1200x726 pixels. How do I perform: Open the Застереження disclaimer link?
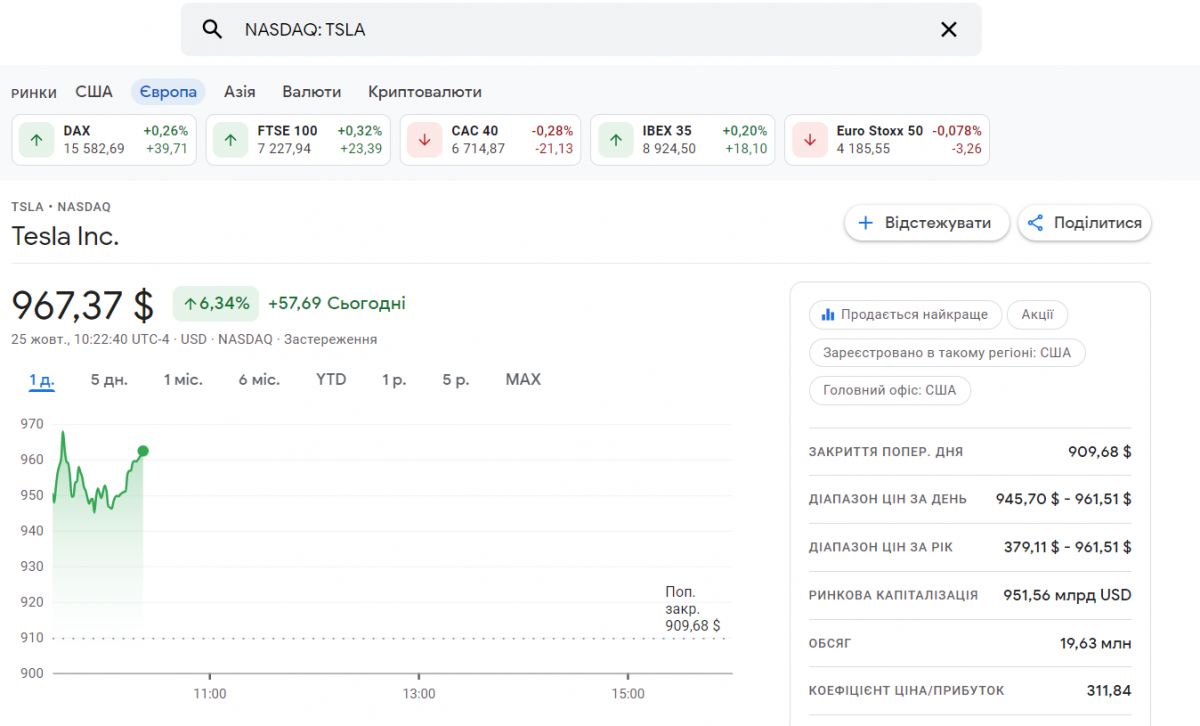coord(330,340)
